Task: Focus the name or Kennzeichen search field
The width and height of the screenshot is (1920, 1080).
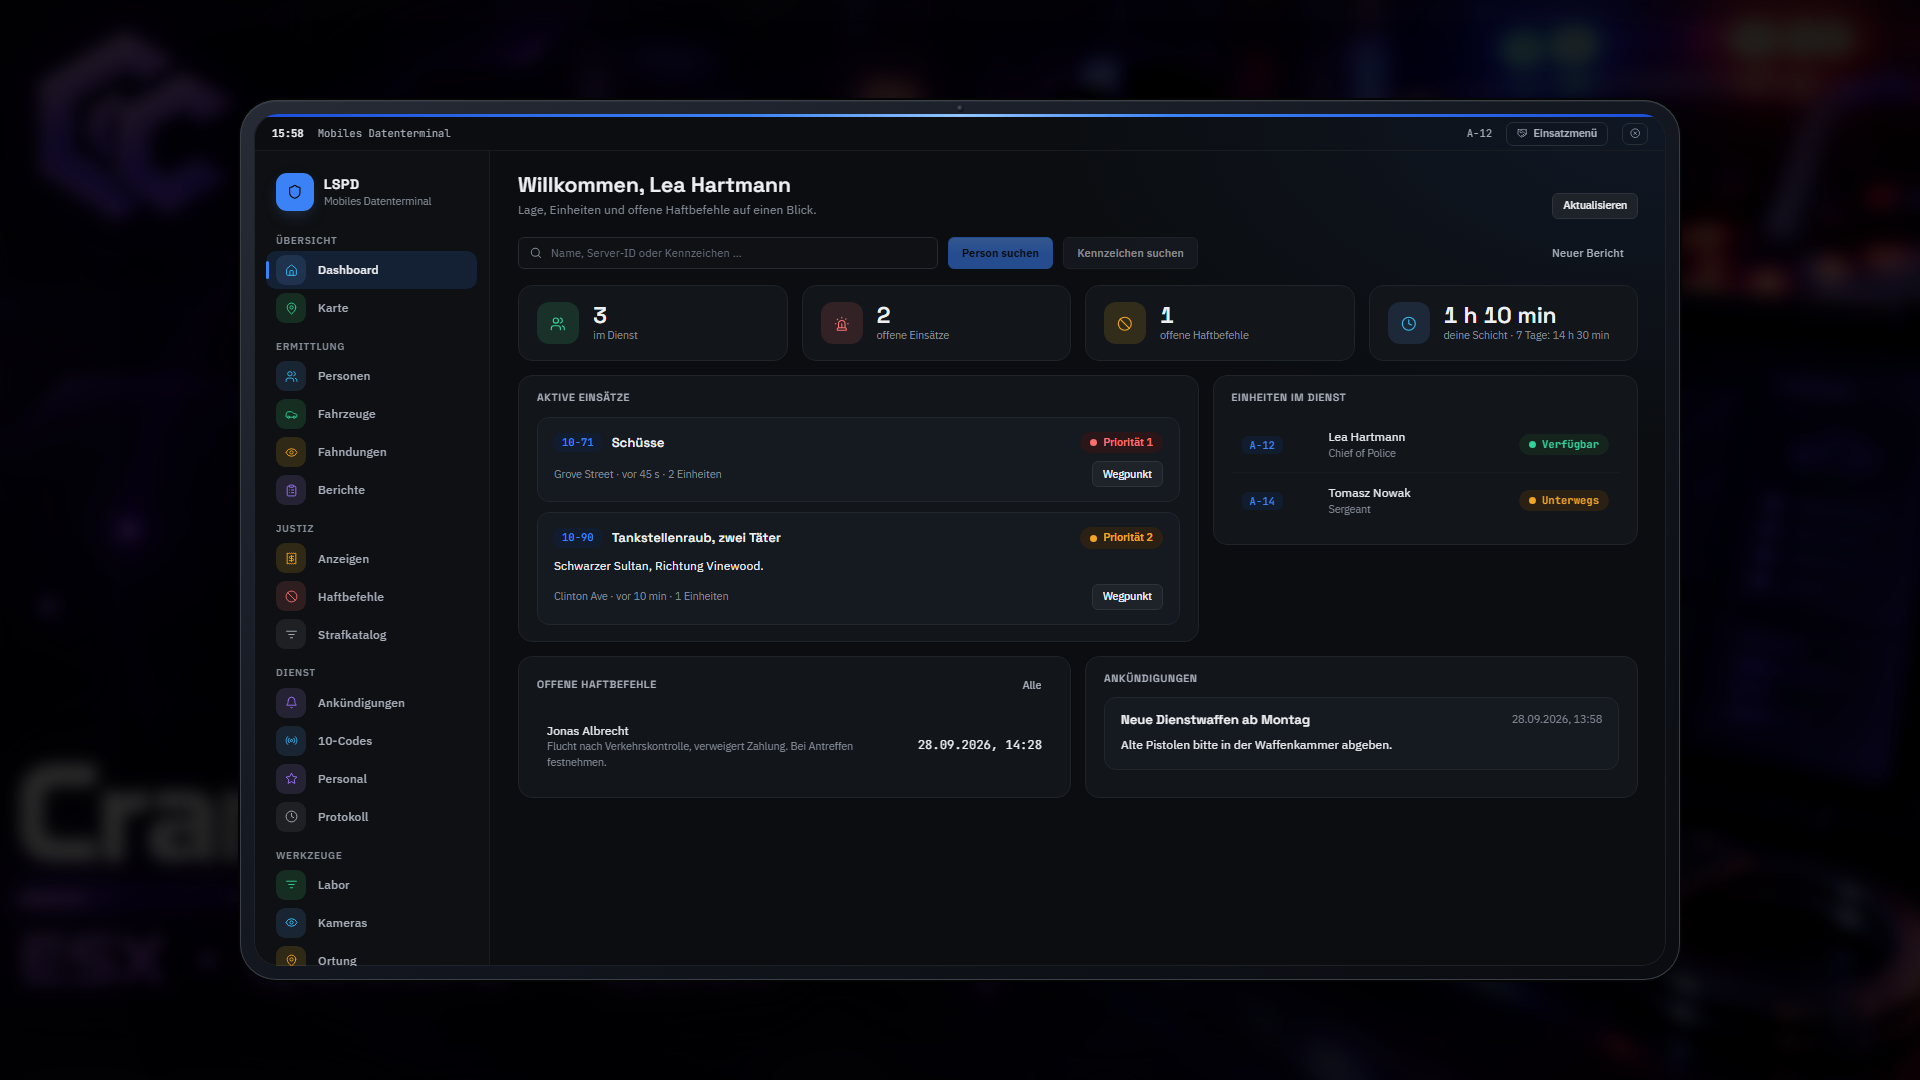Action: pos(728,253)
